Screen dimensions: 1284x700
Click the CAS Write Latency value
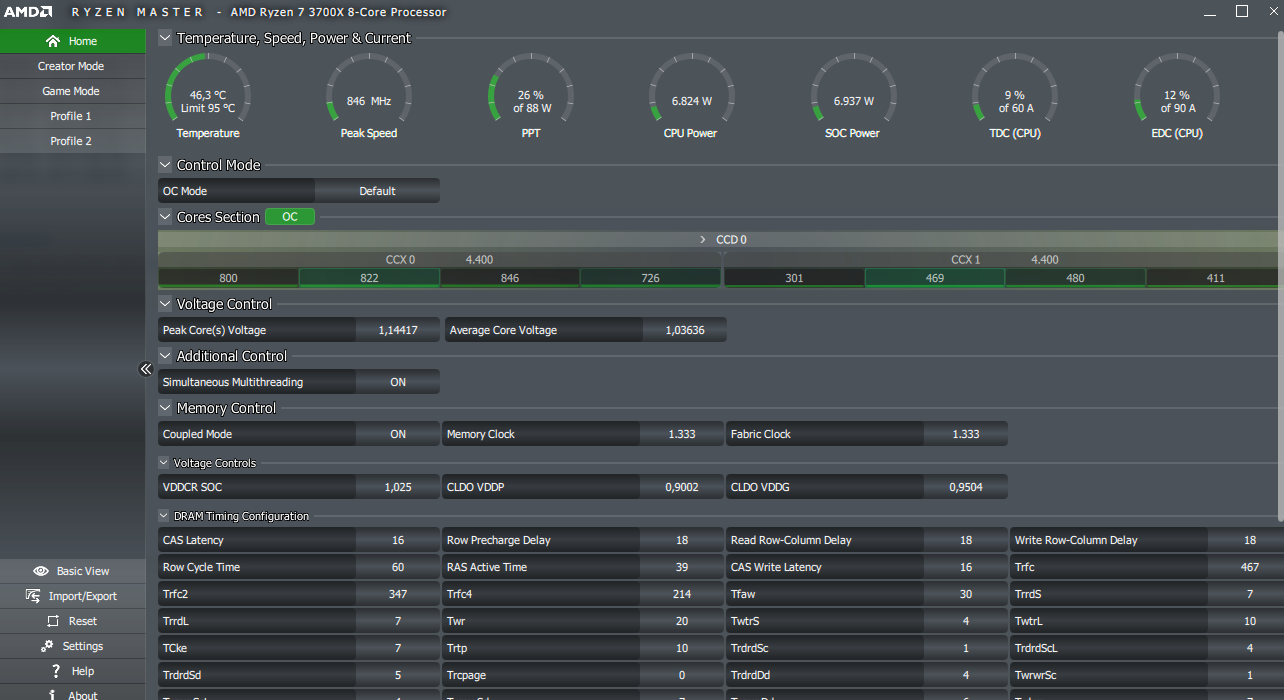click(966, 567)
